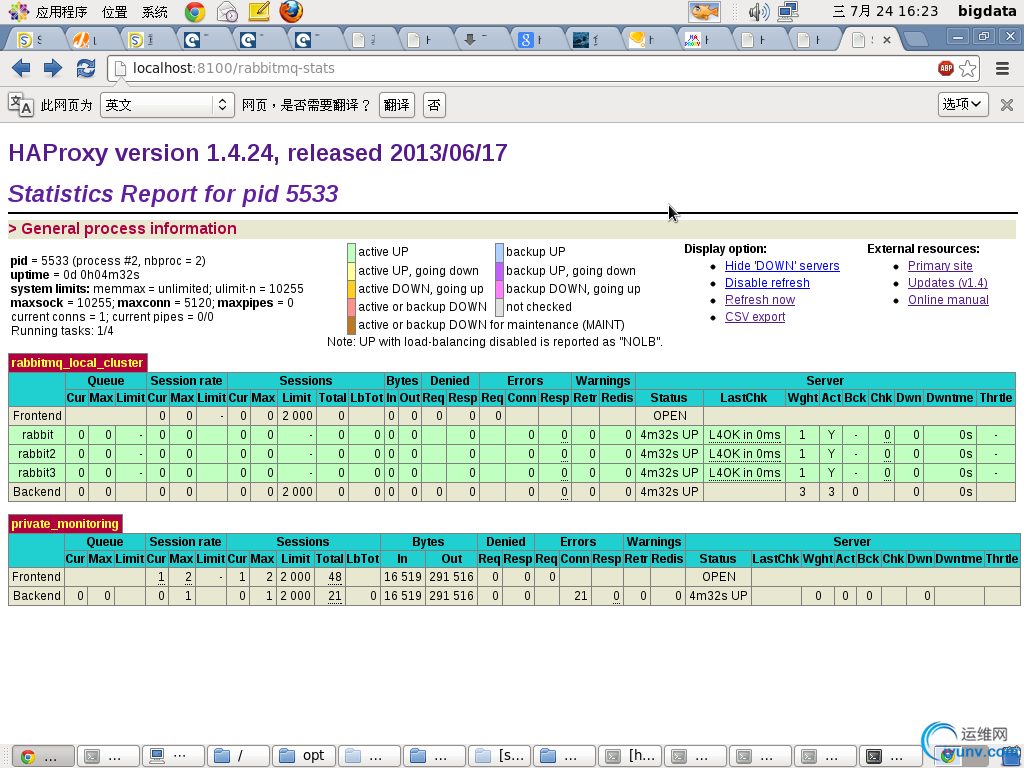Reload the page with the refresh icon

click(x=86, y=68)
